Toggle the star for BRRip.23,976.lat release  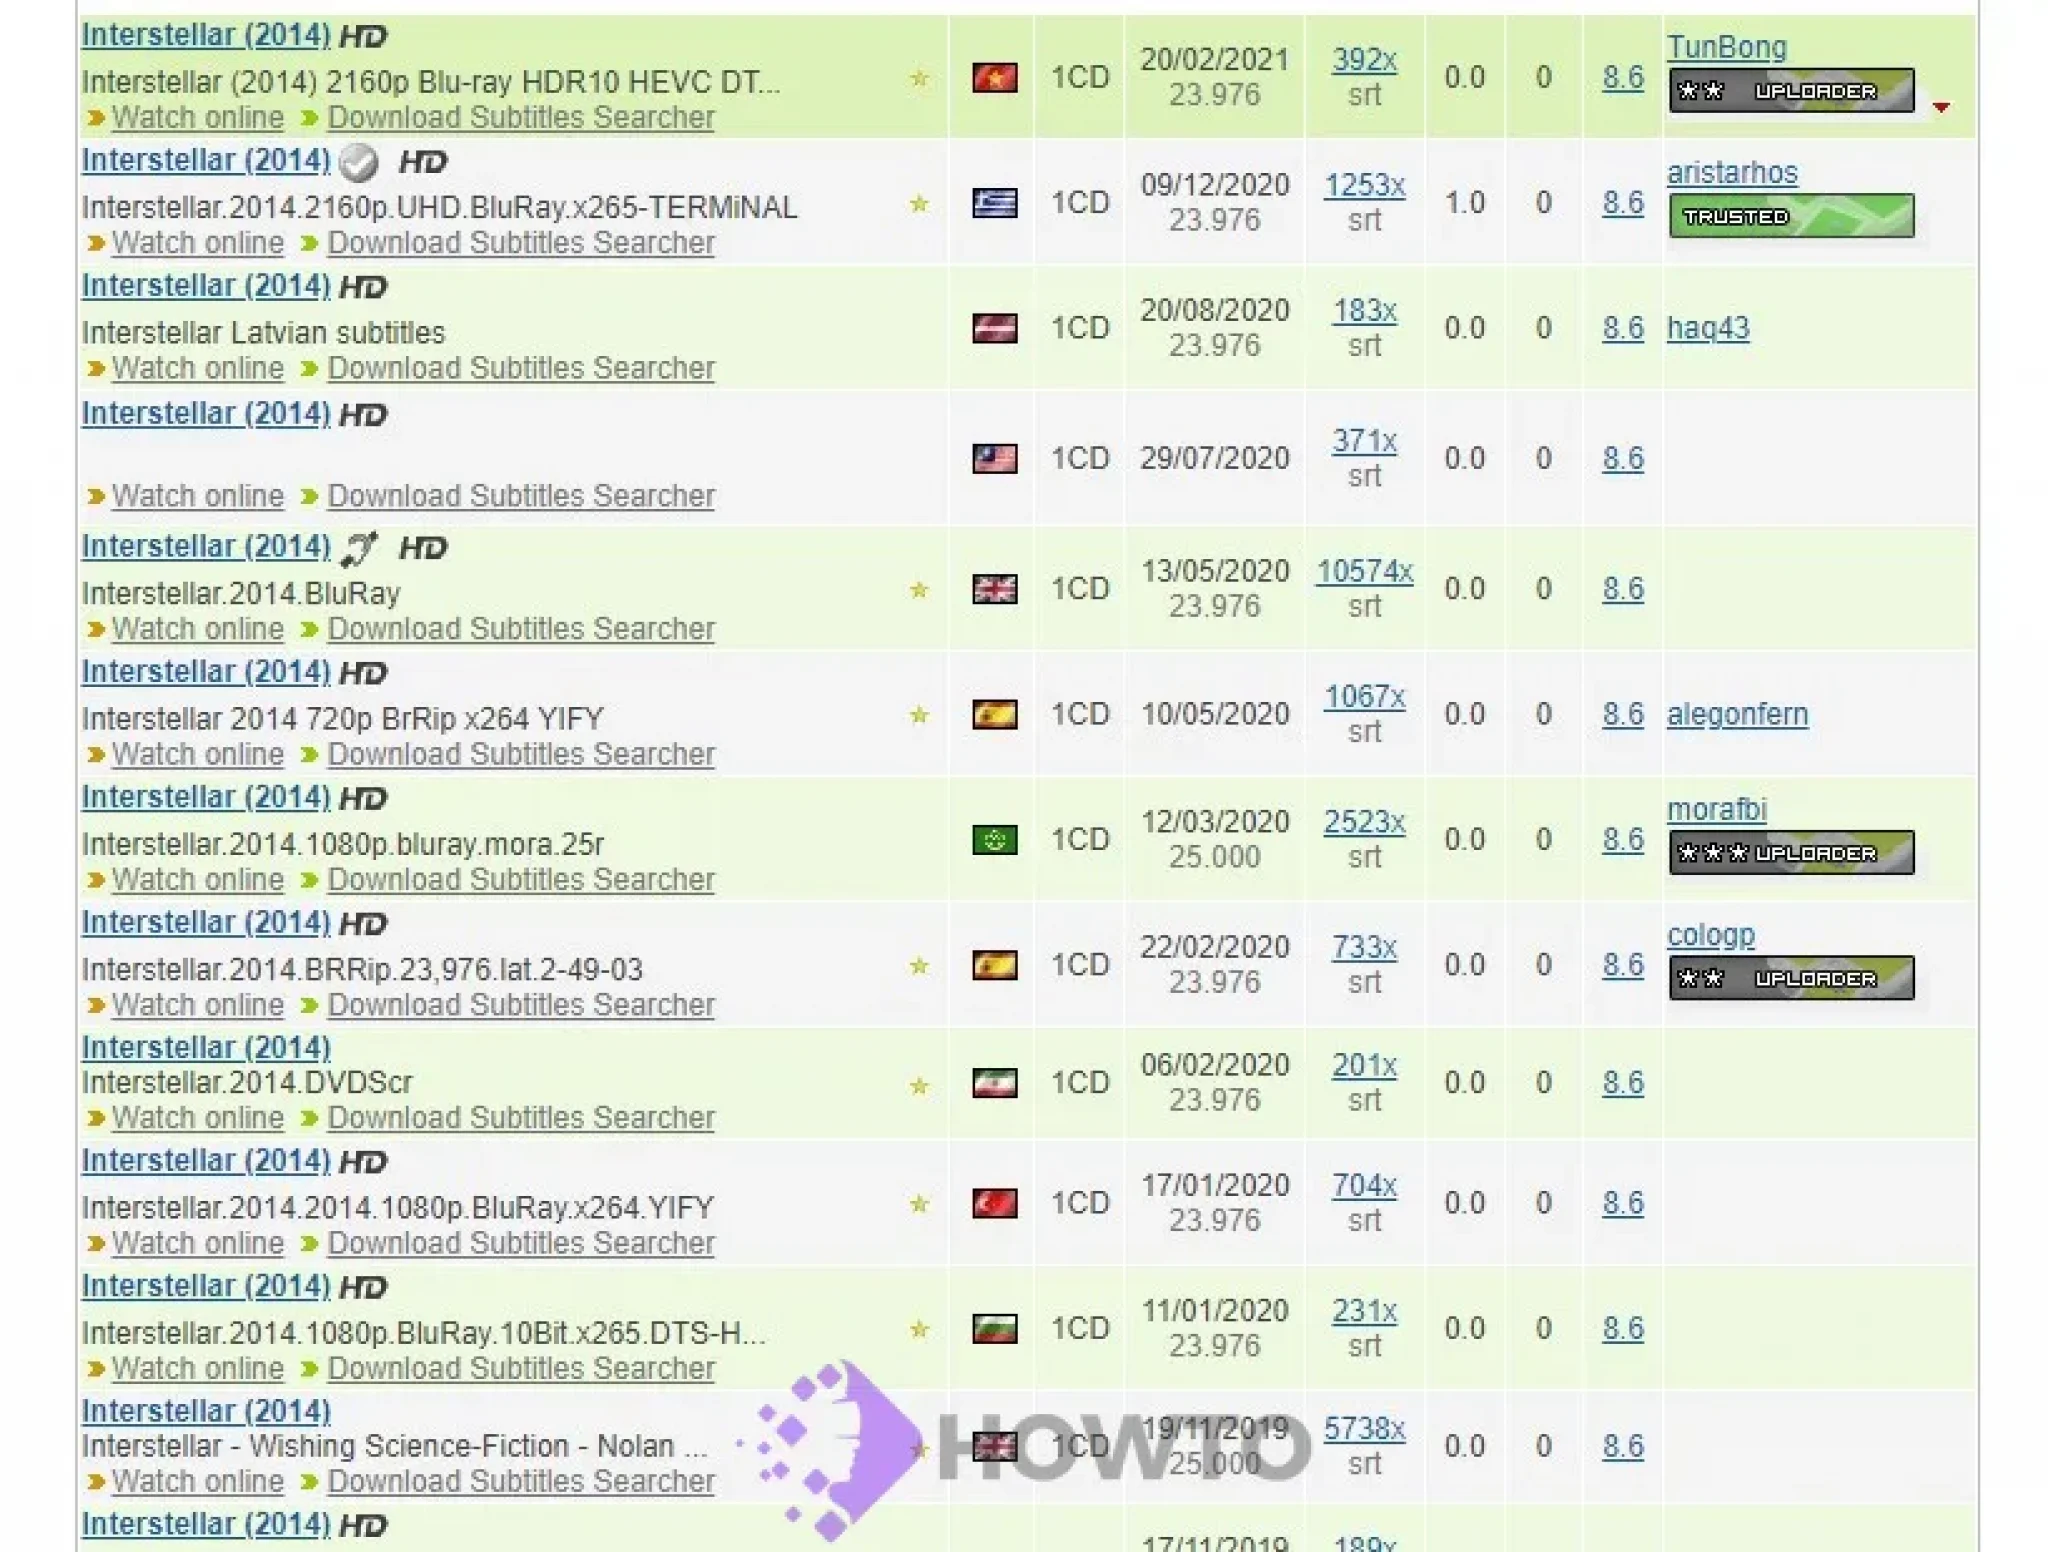click(919, 966)
